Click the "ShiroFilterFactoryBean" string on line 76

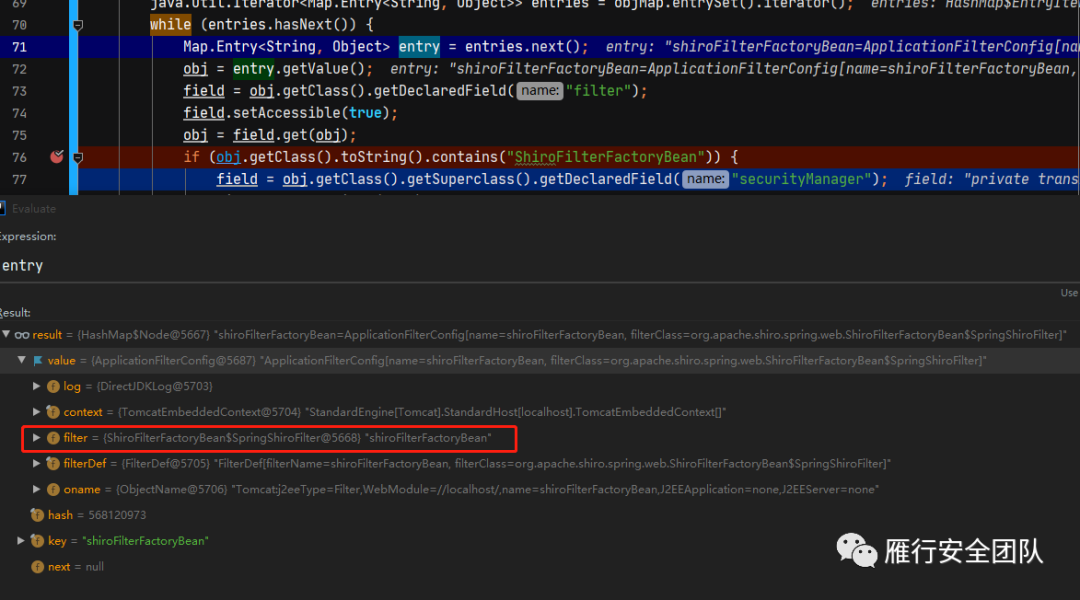(606, 157)
